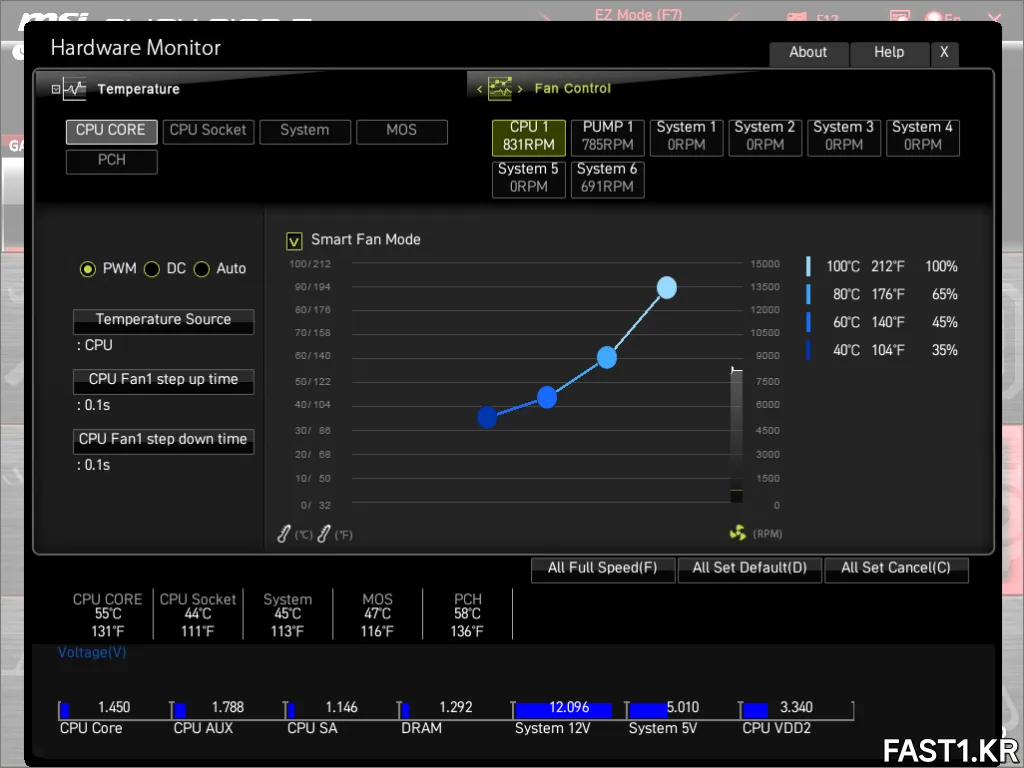1024x768 pixels.
Task: Switch to the System 5 fan tab
Action: 528,178
